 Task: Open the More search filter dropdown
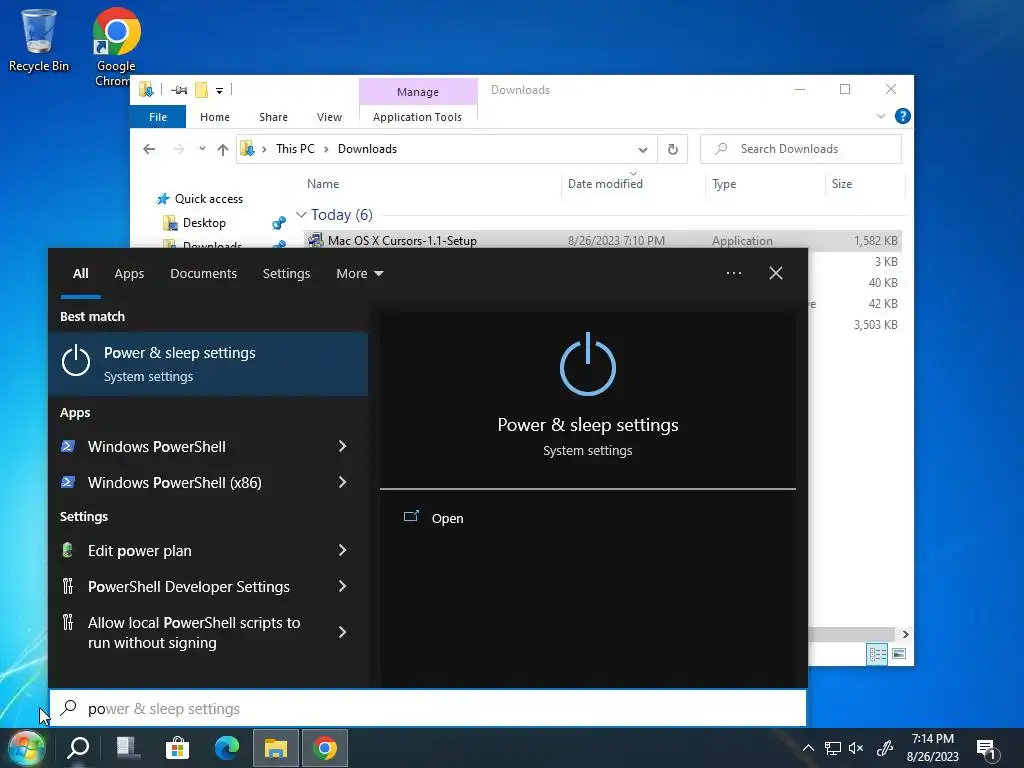pos(359,274)
